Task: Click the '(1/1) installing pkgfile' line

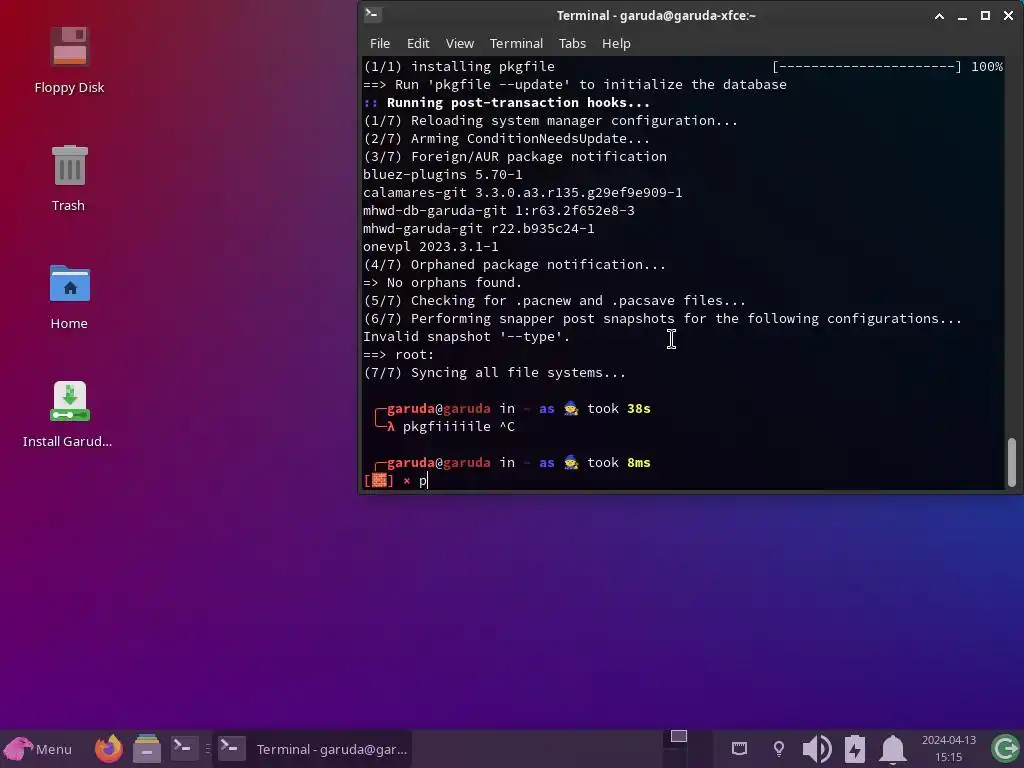Action: coord(458,67)
